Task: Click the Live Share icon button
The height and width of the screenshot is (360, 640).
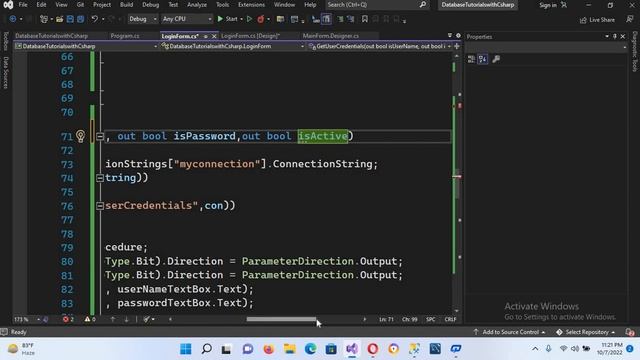Action: click(x=597, y=20)
